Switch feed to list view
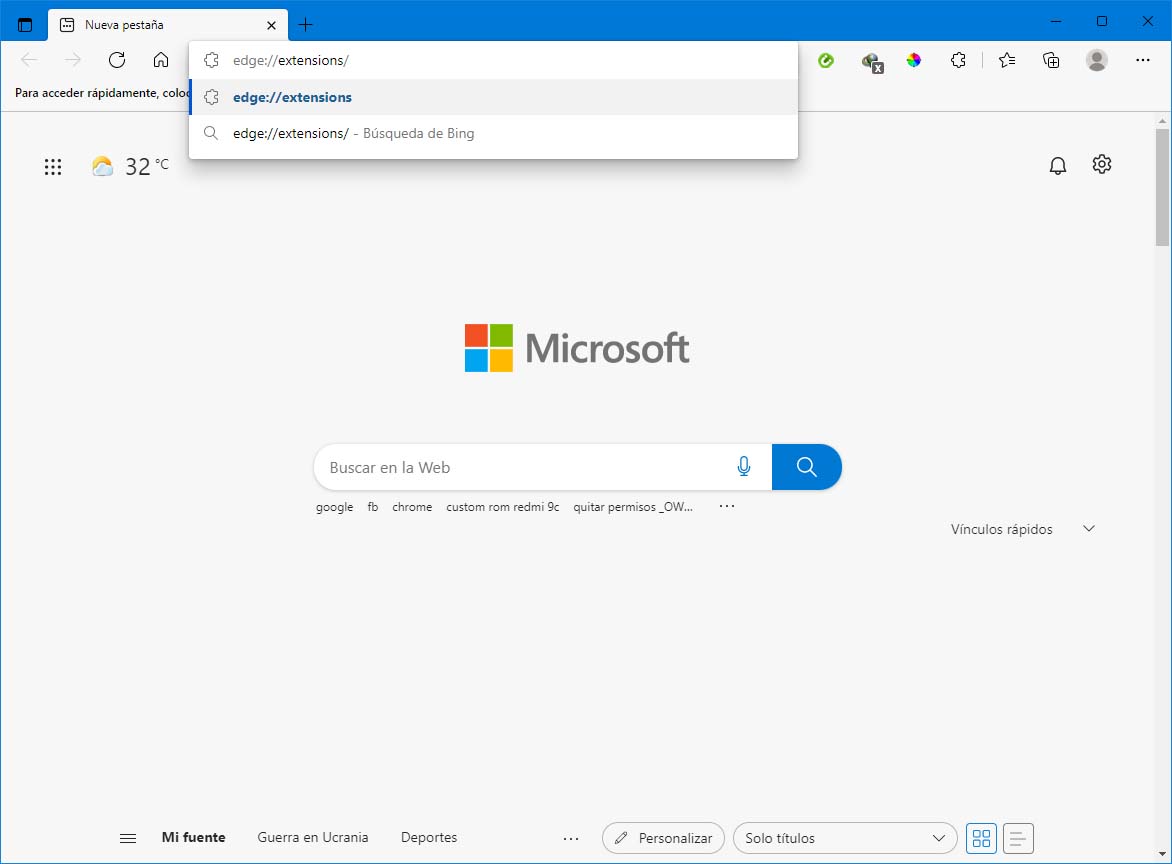 pyautogui.click(x=1018, y=838)
